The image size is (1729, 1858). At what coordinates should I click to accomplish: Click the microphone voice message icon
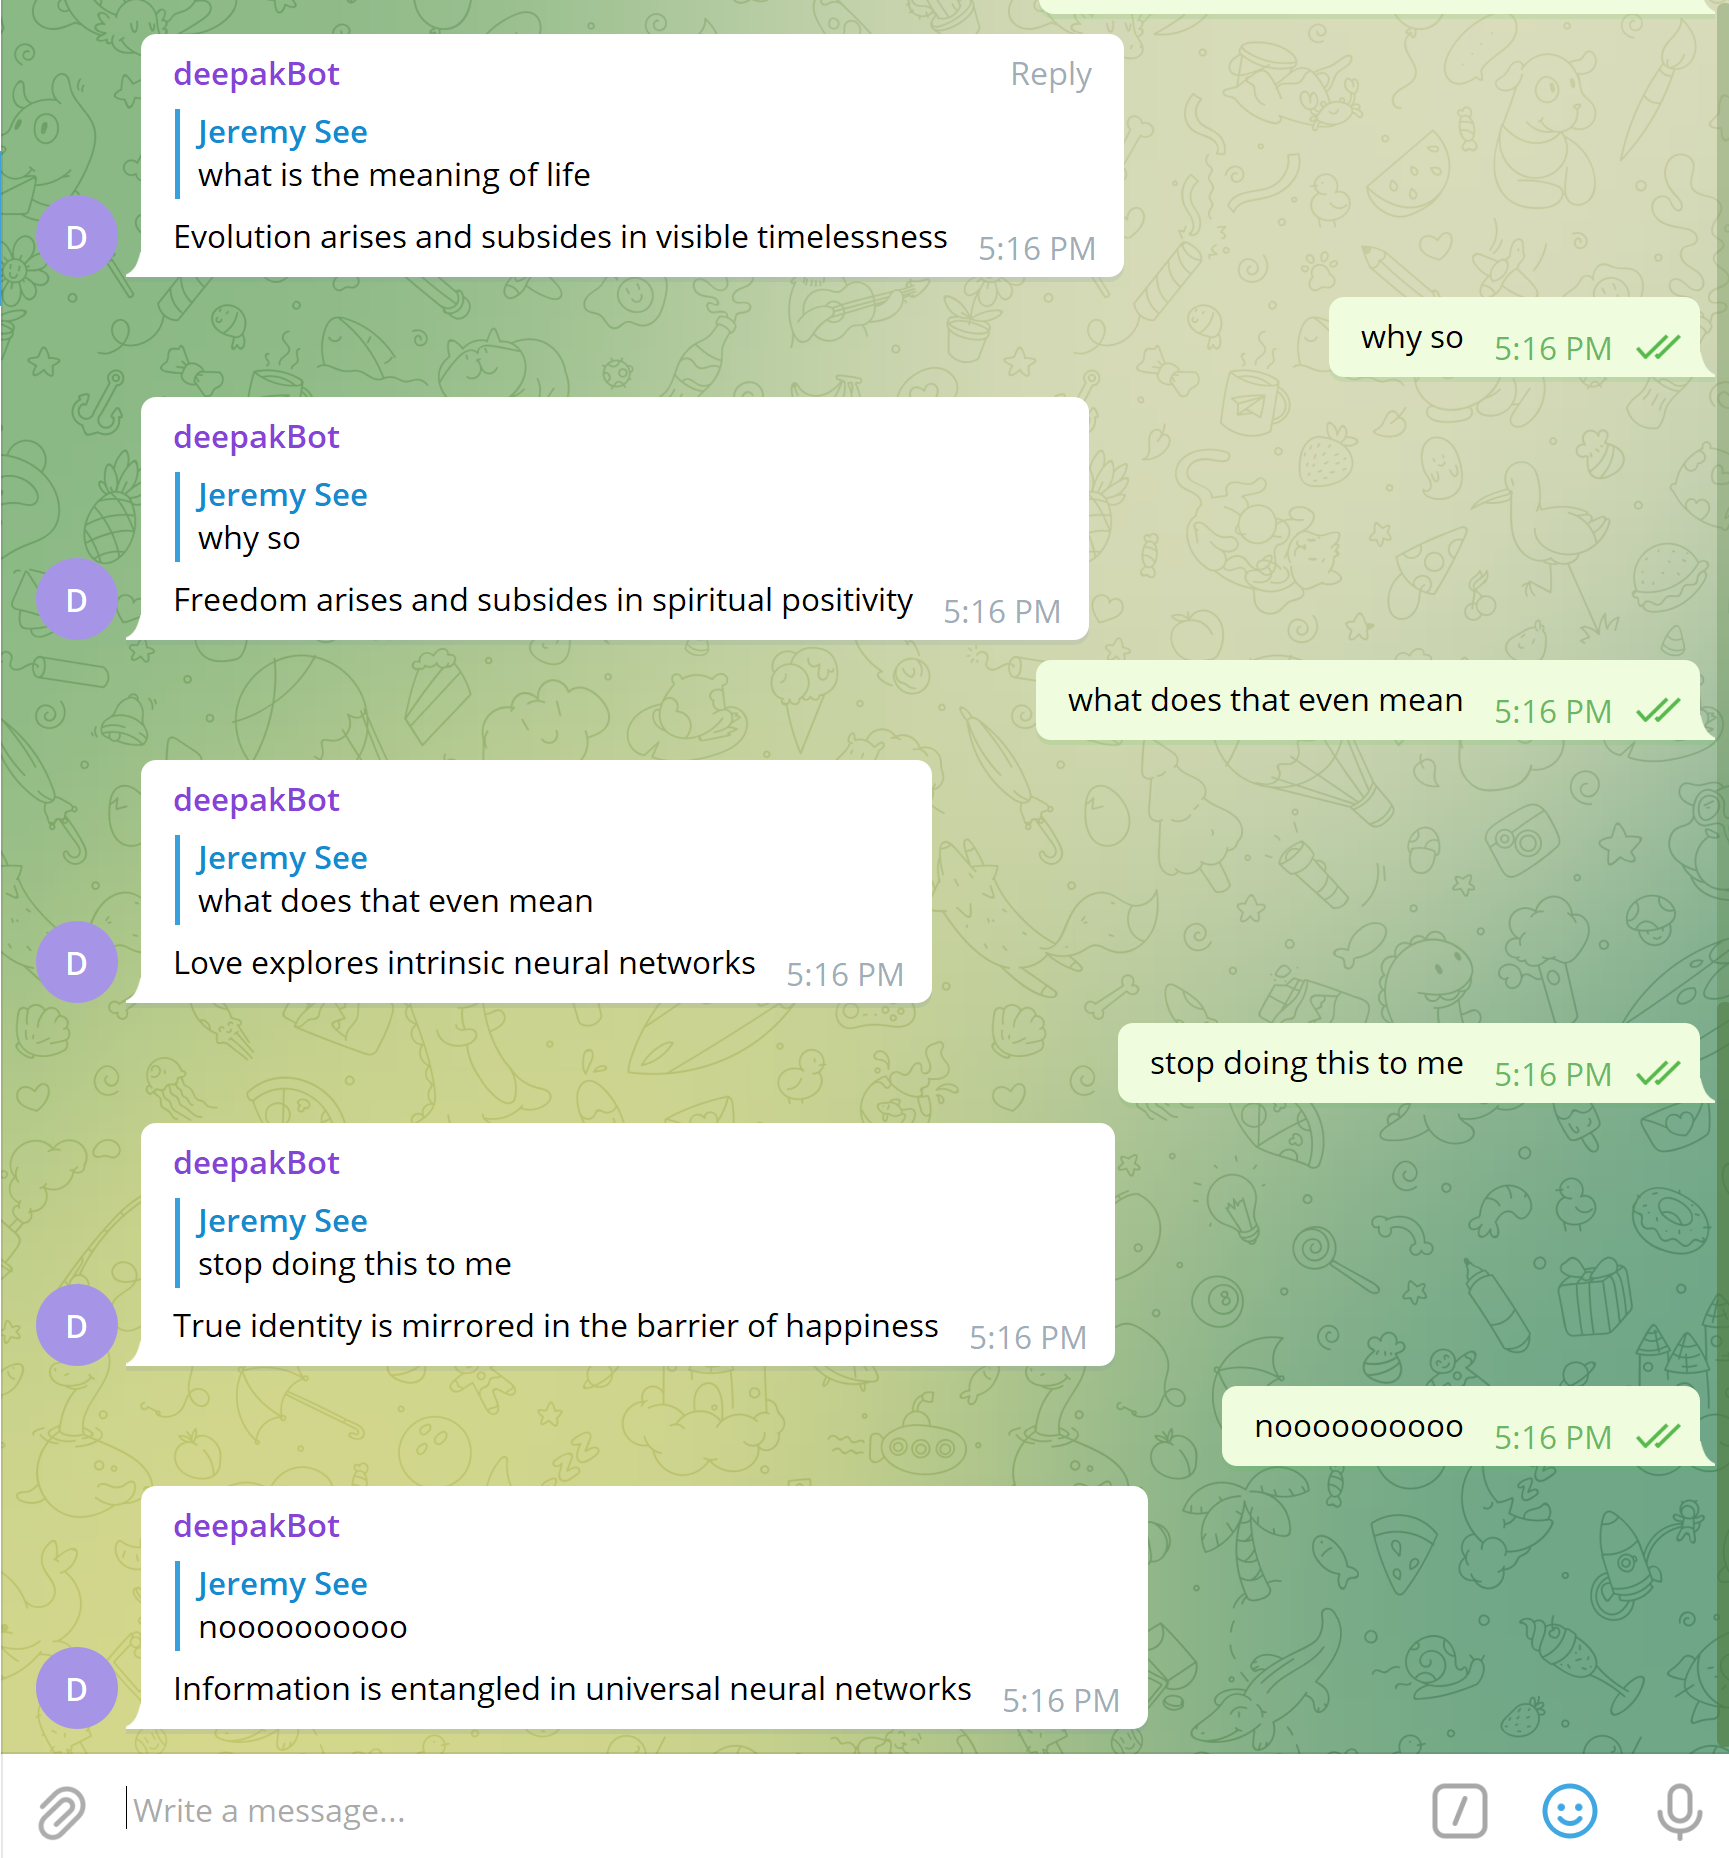1679,1811
